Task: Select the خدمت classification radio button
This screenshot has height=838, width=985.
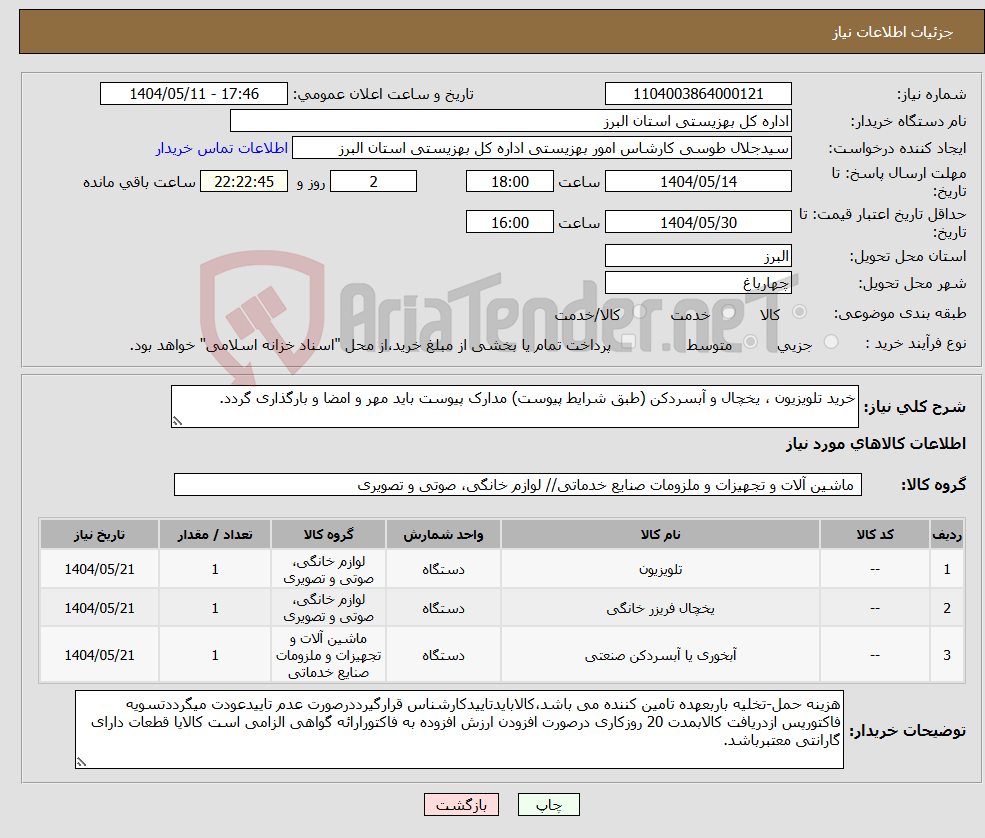Action: tap(729, 312)
